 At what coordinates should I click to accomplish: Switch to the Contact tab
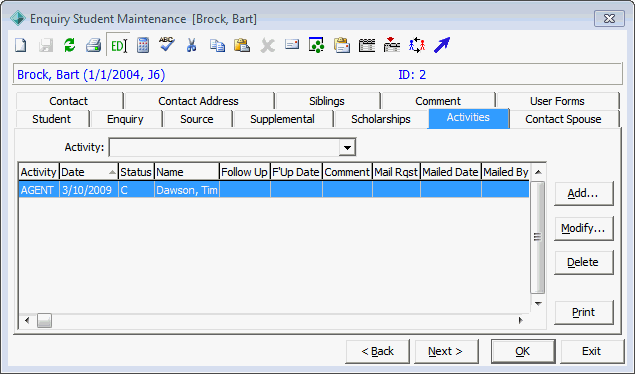tap(68, 101)
